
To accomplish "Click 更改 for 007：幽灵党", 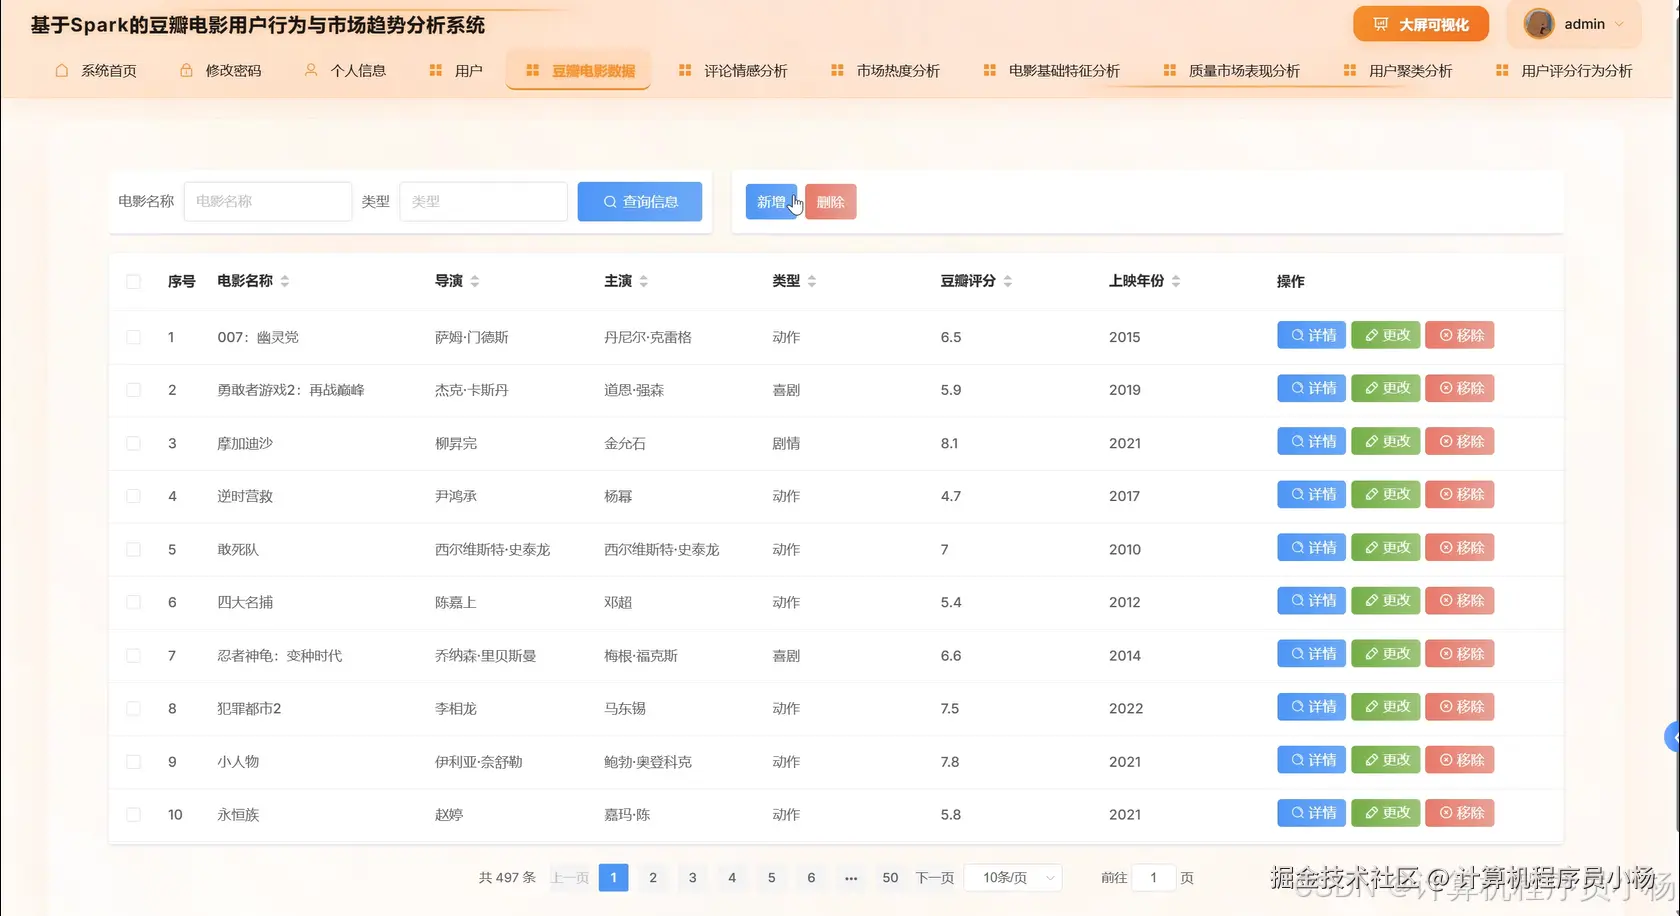I will click(x=1386, y=335).
